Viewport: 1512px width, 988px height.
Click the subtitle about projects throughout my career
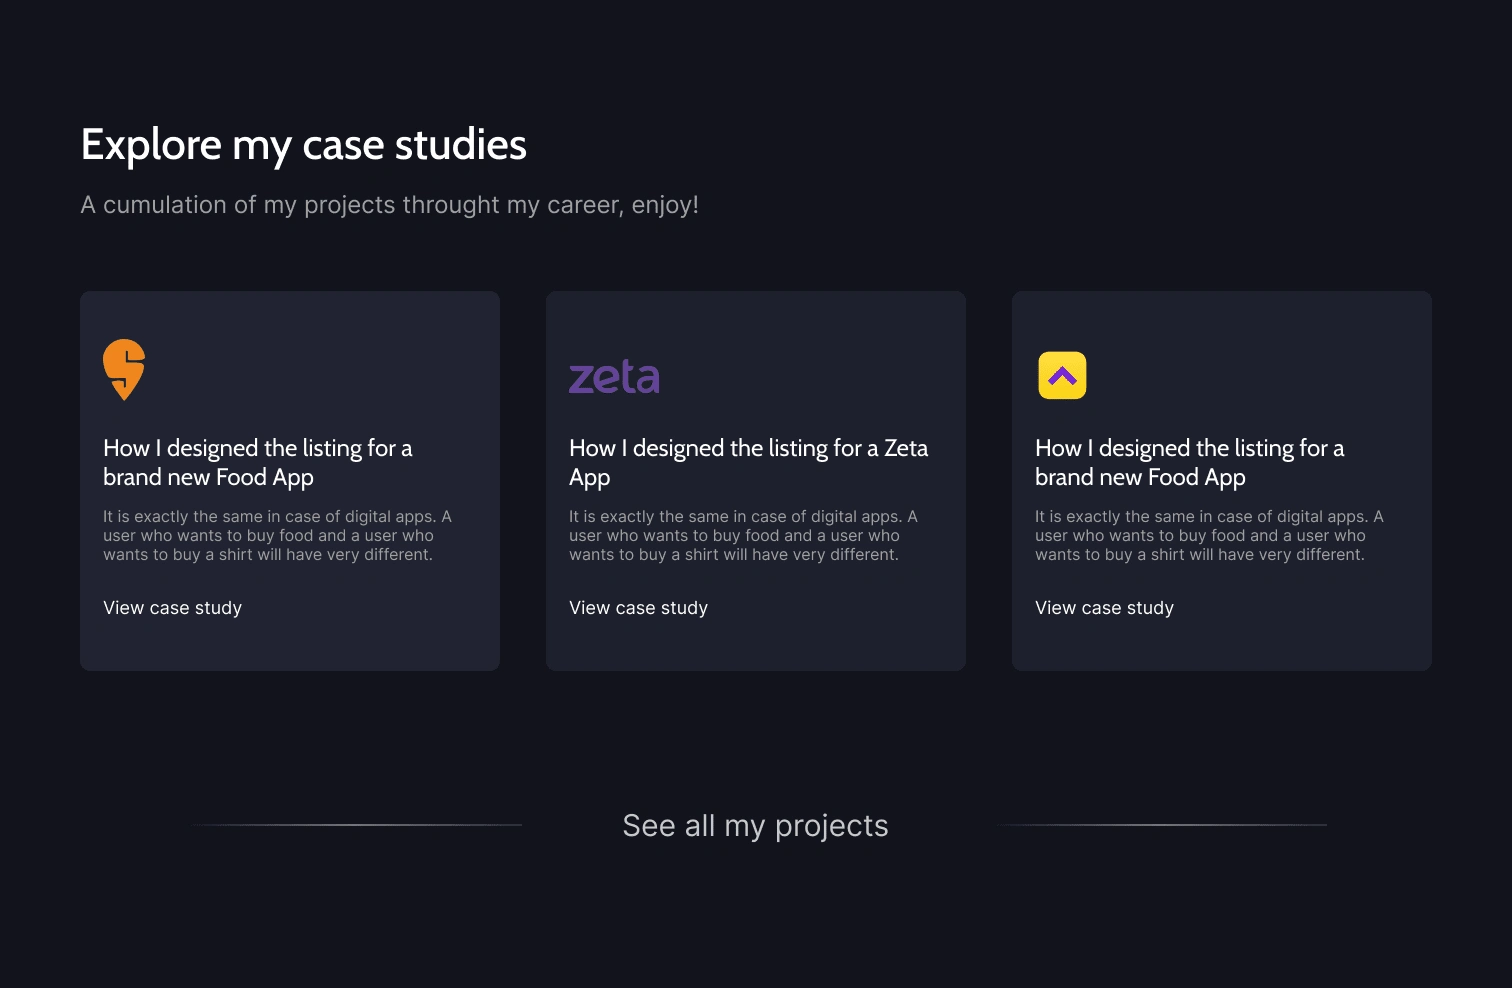[389, 205]
